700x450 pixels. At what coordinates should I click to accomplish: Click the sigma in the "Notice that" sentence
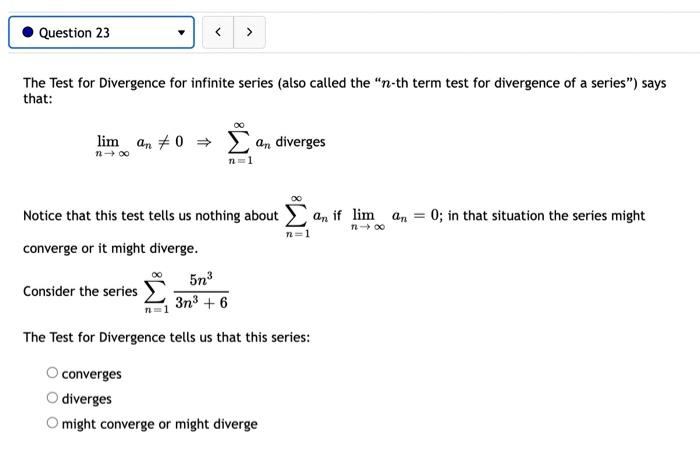click(296, 217)
